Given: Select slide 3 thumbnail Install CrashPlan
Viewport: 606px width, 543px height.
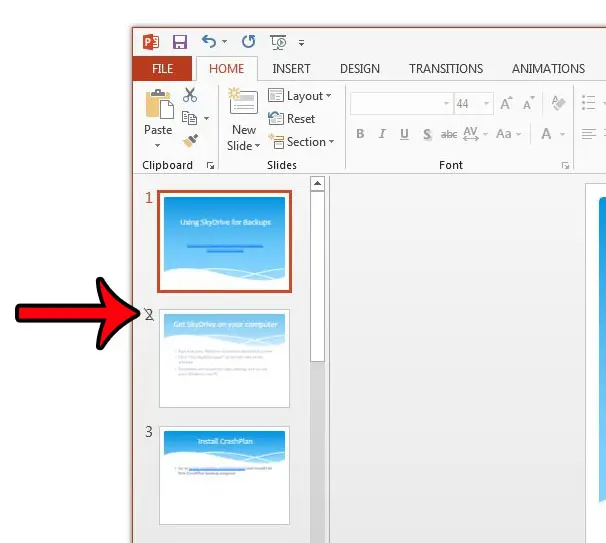Looking at the screenshot, I should point(225,475).
